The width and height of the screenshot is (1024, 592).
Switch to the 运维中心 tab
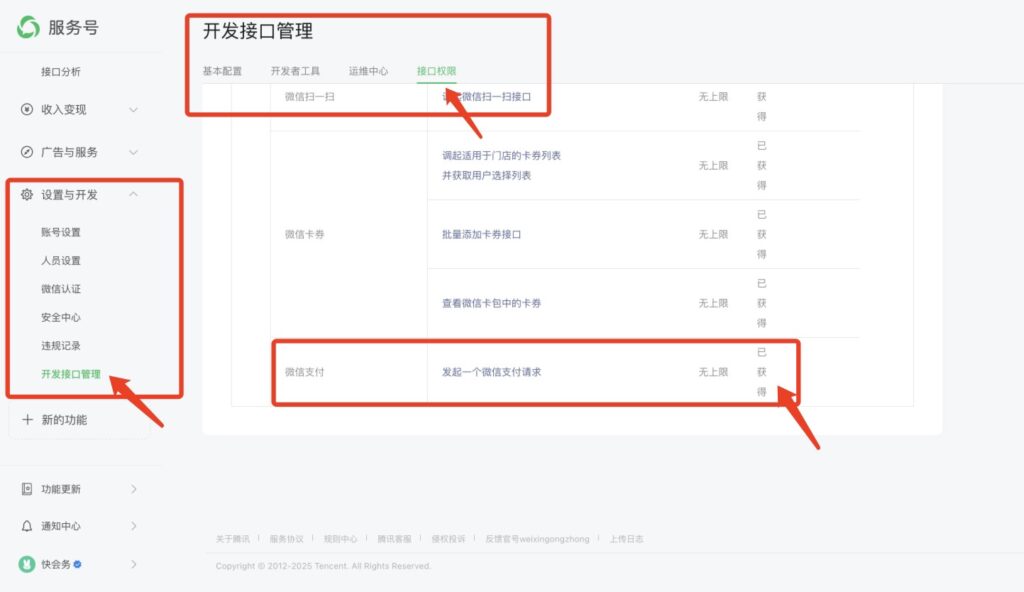[368, 71]
